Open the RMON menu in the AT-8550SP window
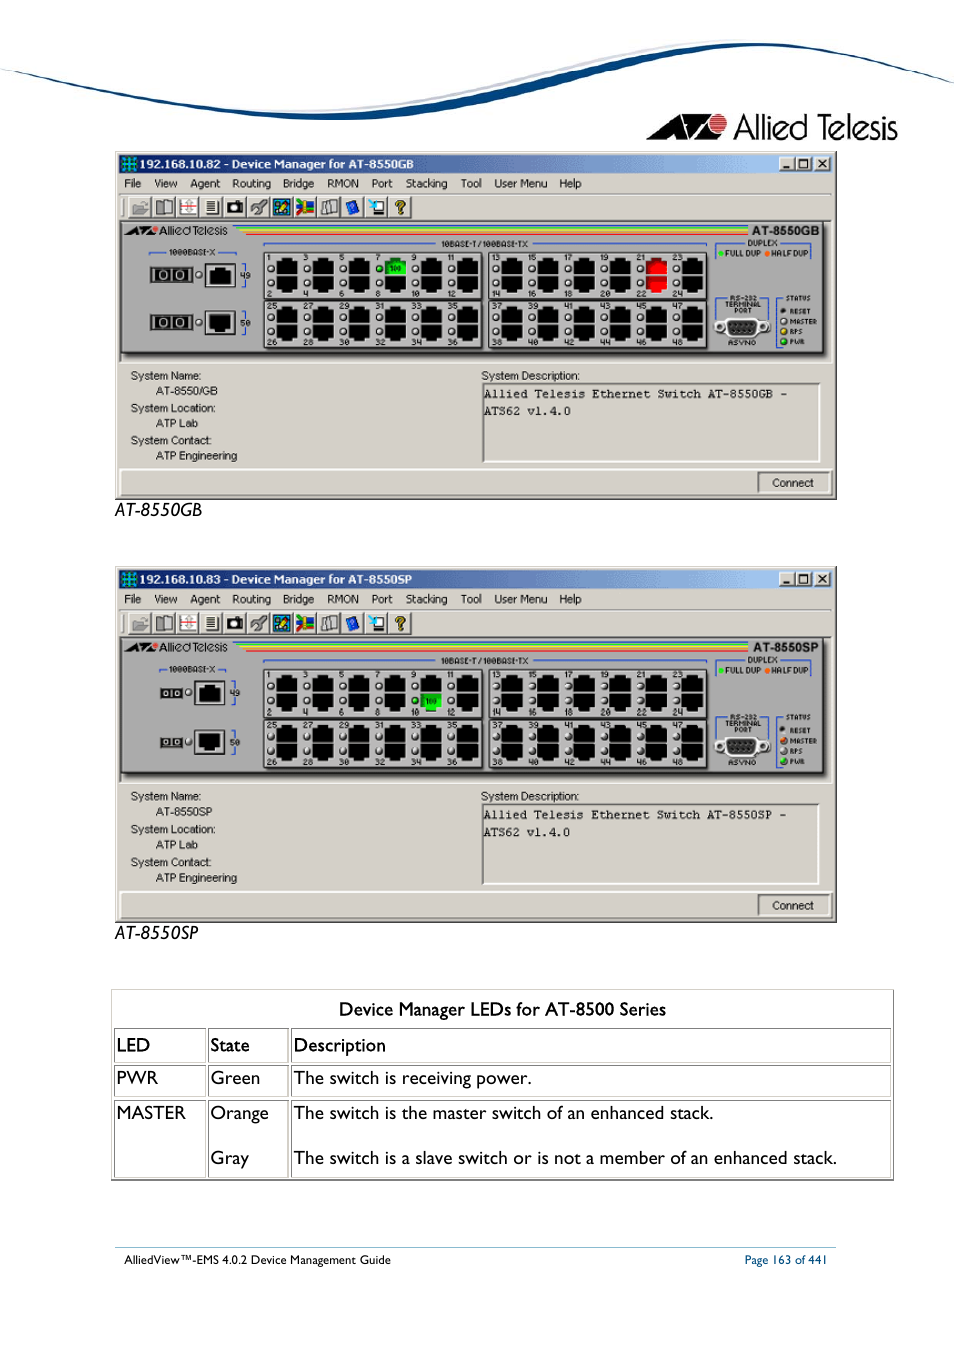Viewport: 954px width, 1351px height. click(x=343, y=600)
